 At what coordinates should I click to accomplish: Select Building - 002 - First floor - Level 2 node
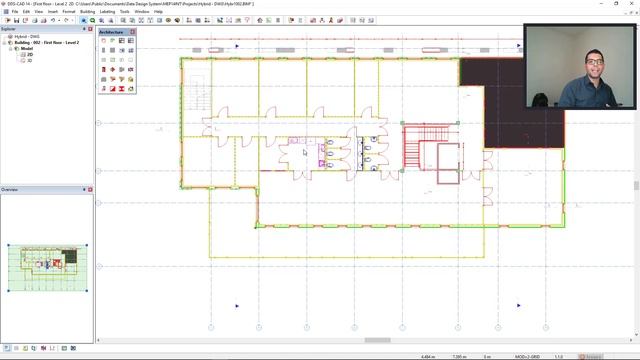tap(47, 42)
